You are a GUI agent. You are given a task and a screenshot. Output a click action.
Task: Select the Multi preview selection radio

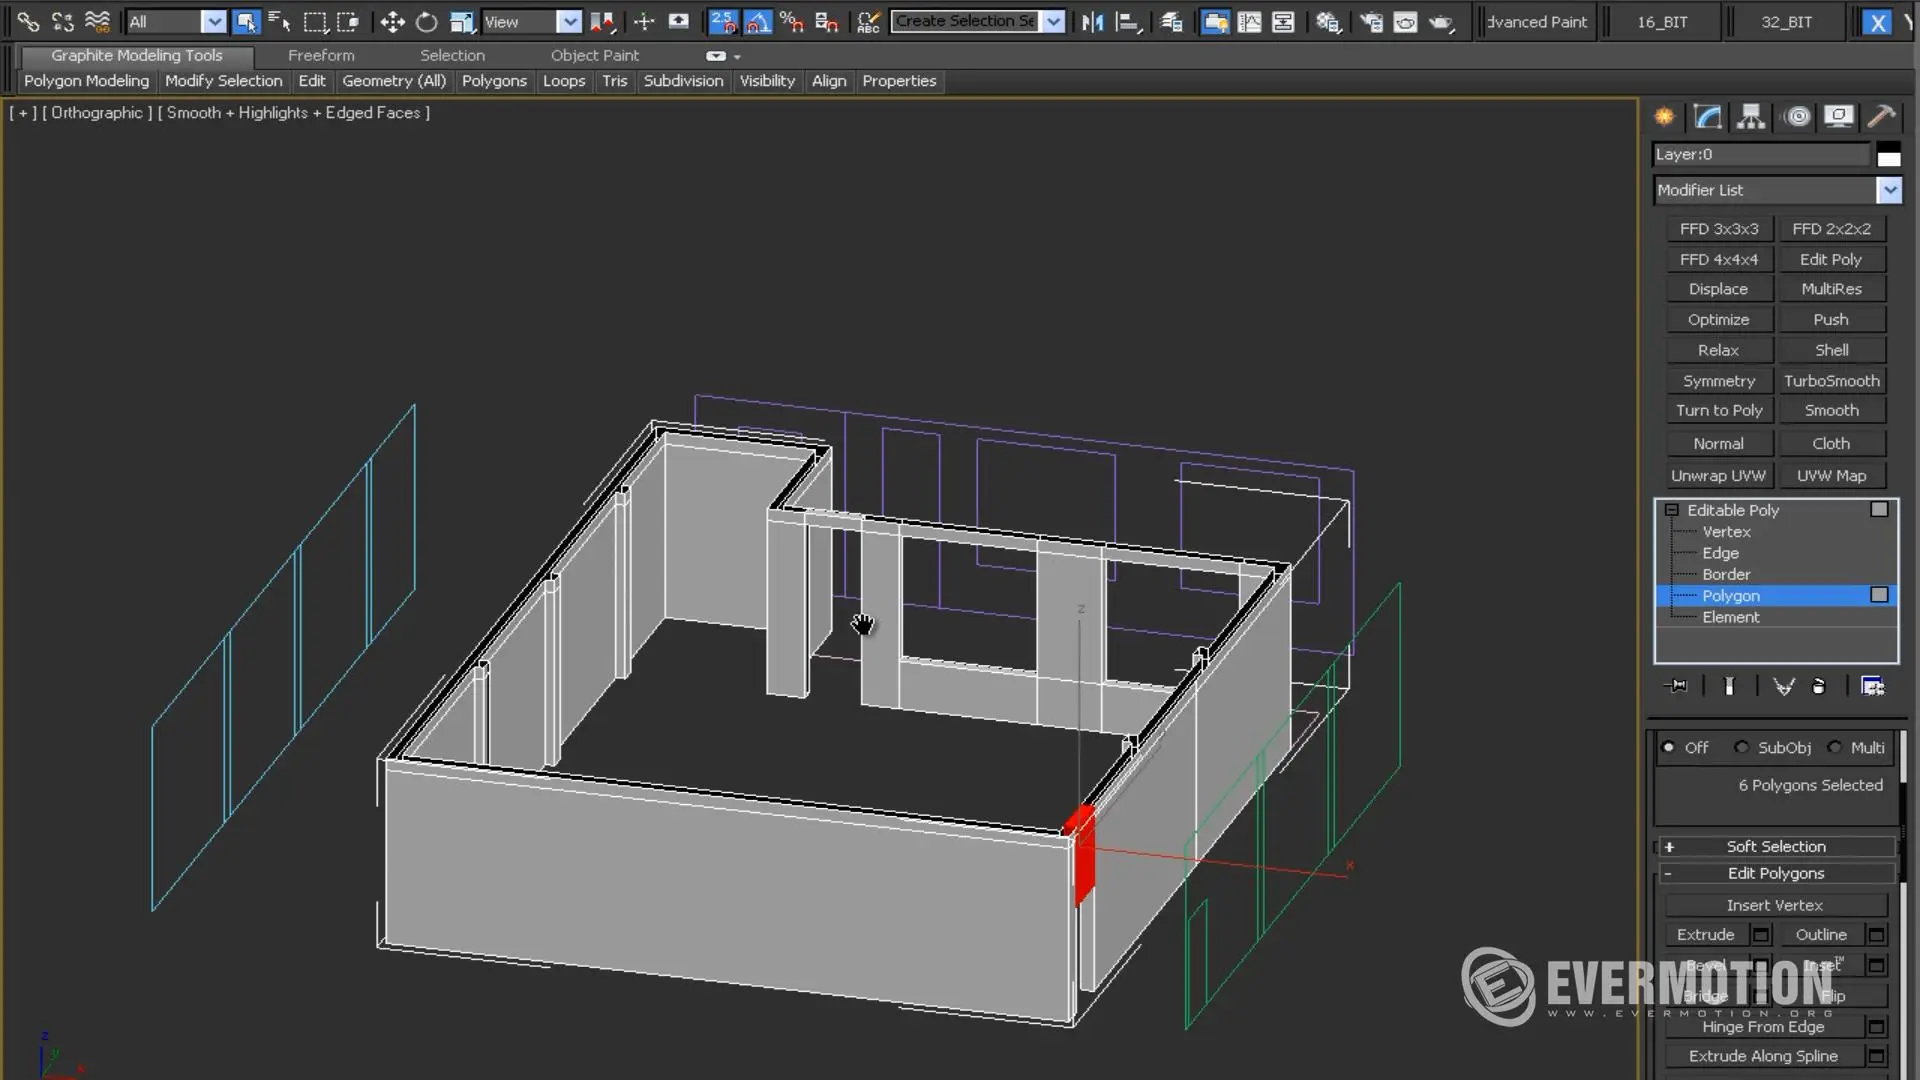point(1834,747)
